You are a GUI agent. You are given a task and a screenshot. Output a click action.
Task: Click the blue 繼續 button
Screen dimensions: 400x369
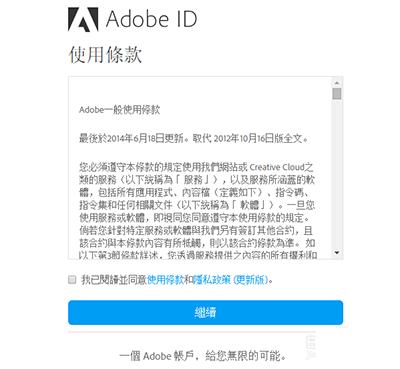point(205,312)
